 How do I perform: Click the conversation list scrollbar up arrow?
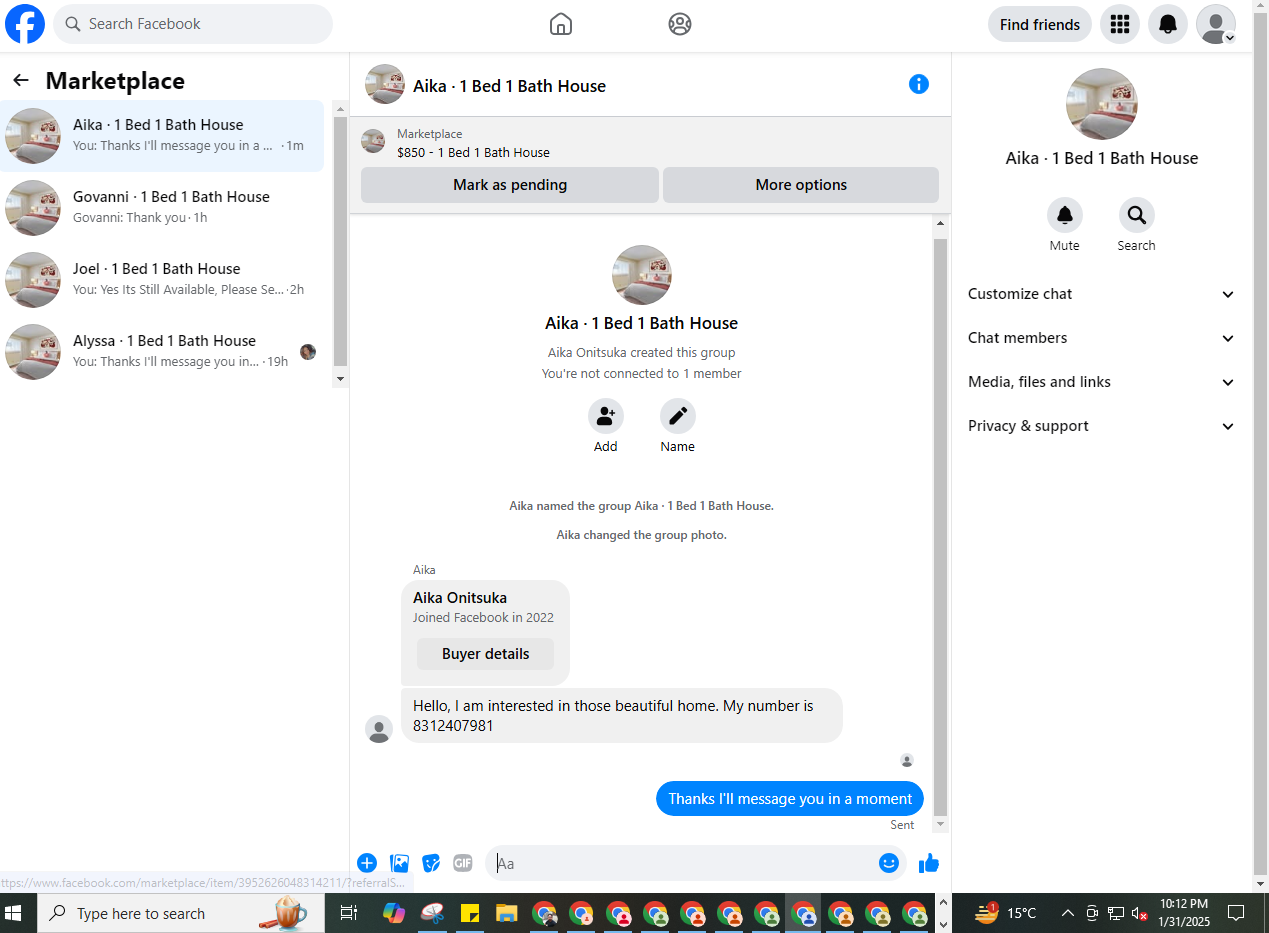coord(340,108)
